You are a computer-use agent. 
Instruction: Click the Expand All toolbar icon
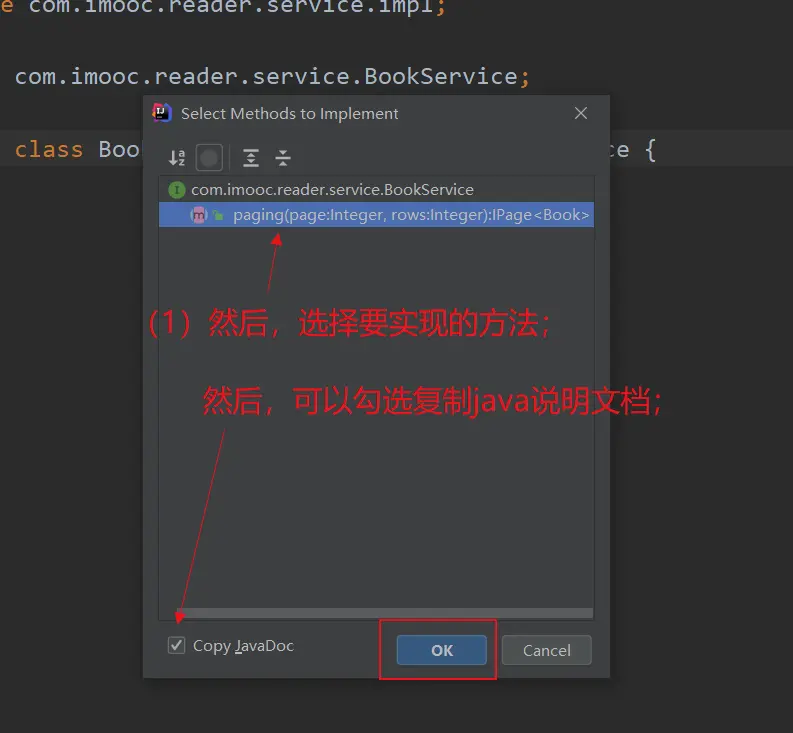tap(251, 158)
